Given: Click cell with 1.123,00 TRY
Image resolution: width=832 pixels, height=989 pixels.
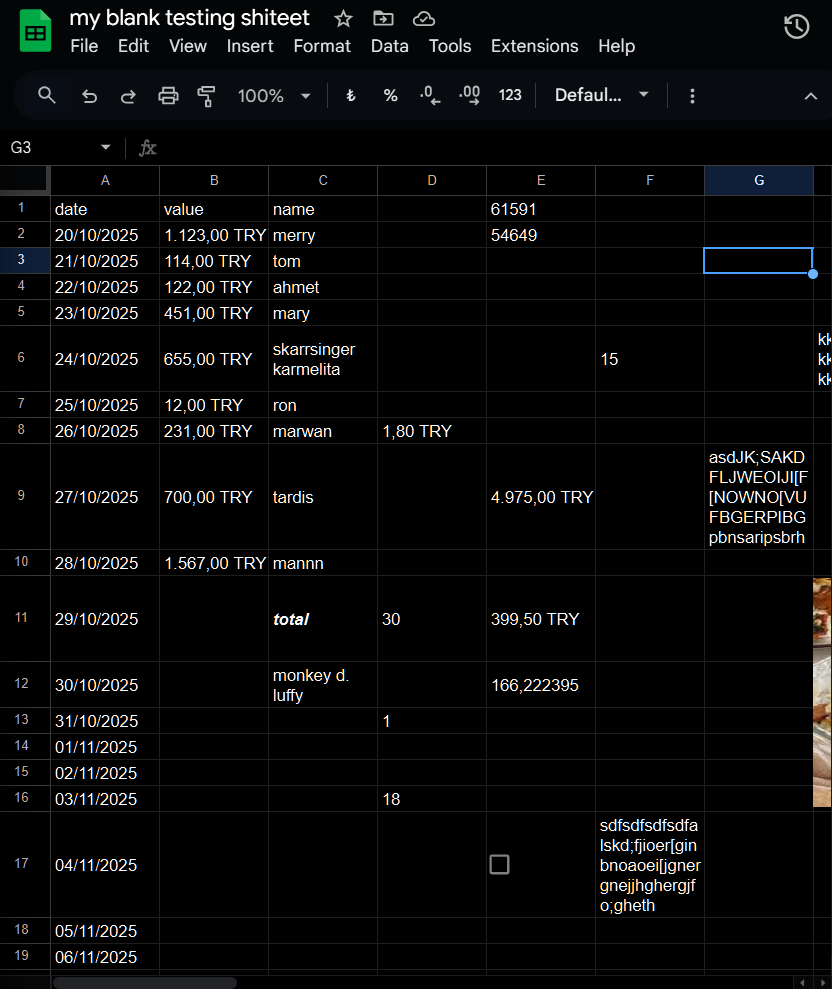Looking at the screenshot, I should point(214,235).
